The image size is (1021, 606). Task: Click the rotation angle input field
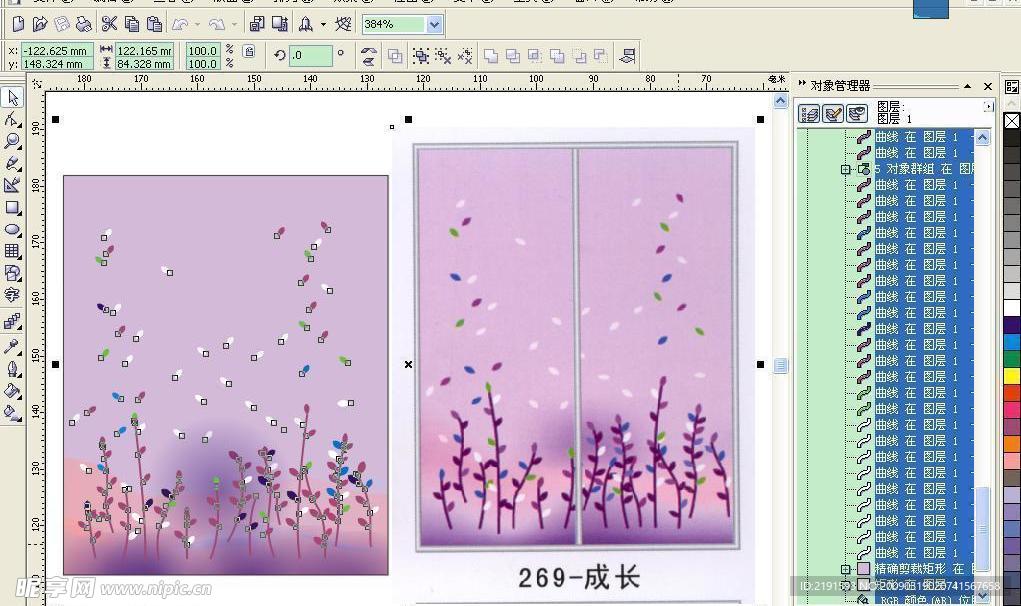311,55
